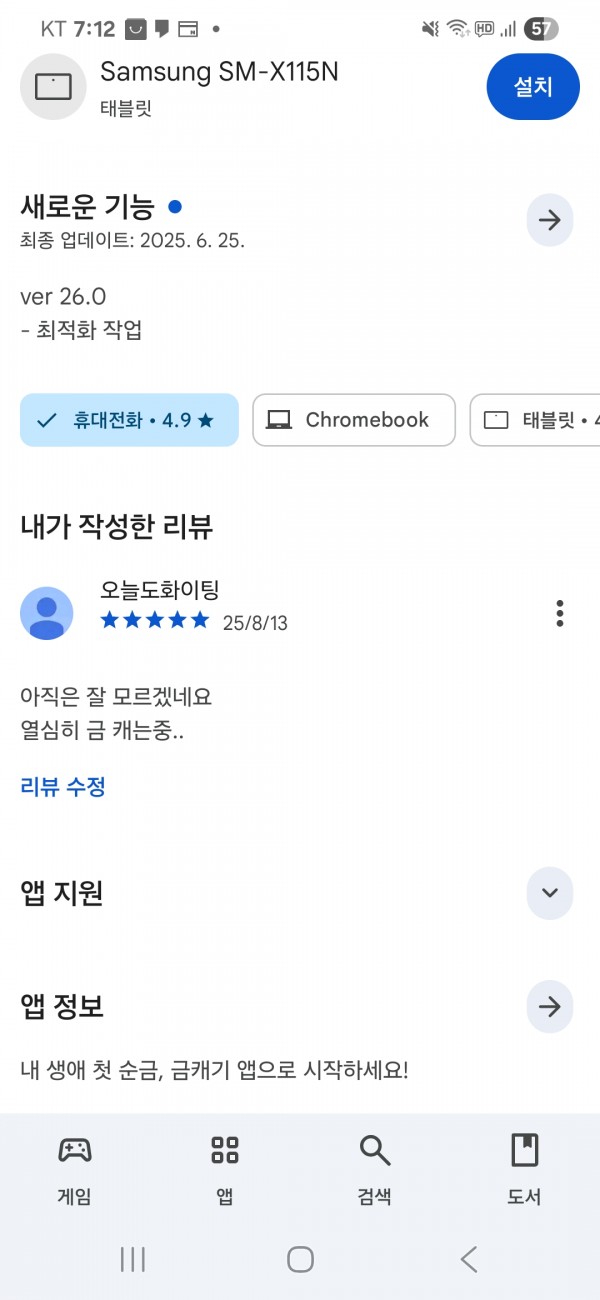Tap the five-star rating on my review
The height and width of the screenshot is (1300, 600).
tap(155, 621)
